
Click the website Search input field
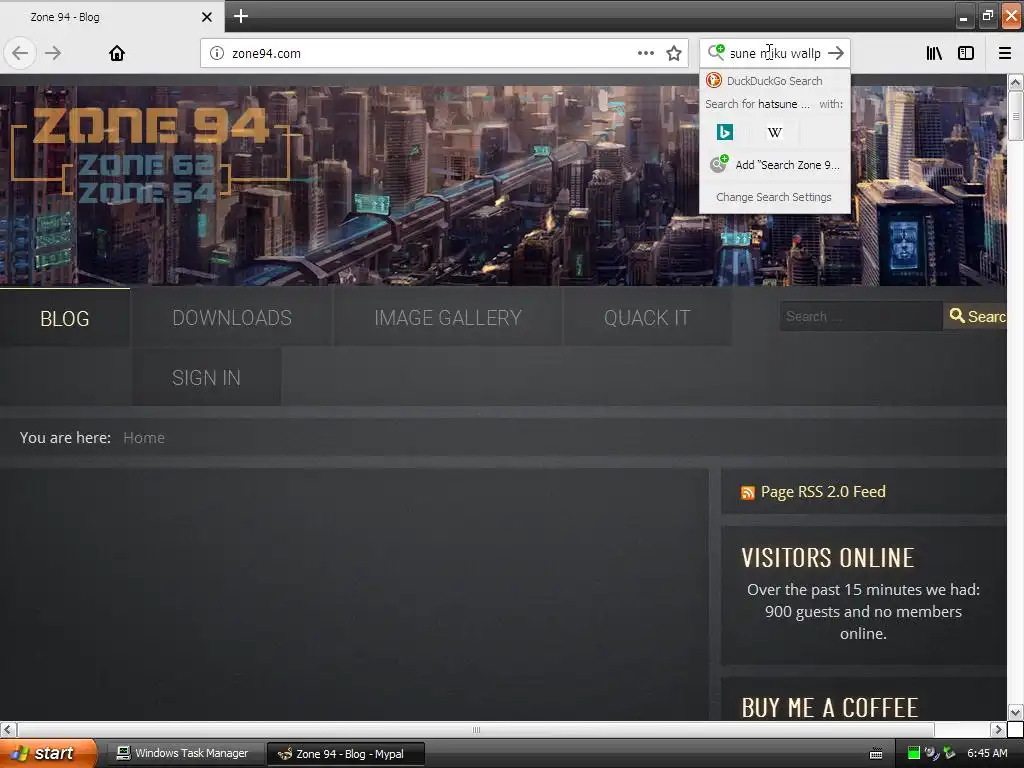[861, 316]
